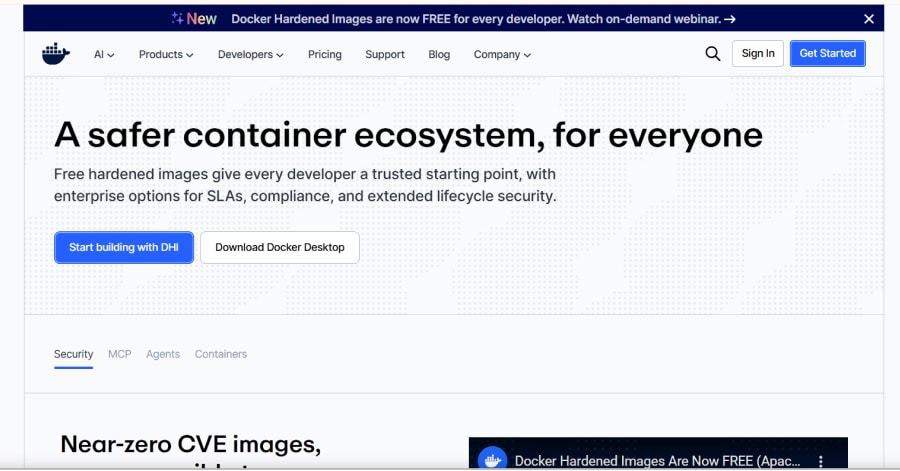Switch to the Containers tab
The image size is (900, 471).
click(x=220, y=354)
